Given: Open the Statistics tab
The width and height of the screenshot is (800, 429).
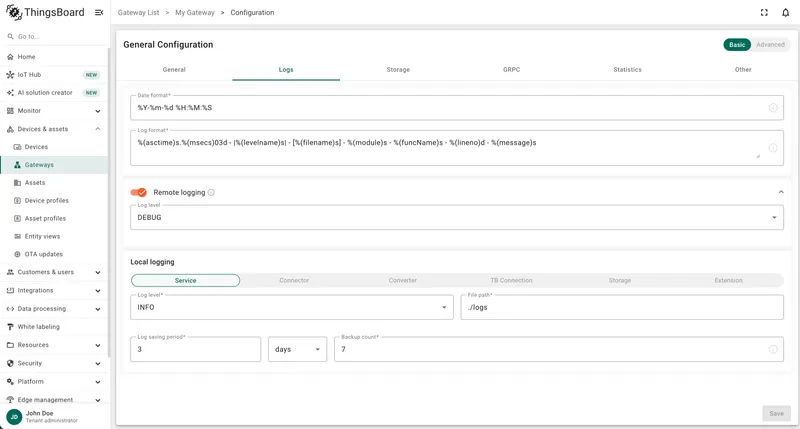Looking at the screenshot, I should click(627, 70).
